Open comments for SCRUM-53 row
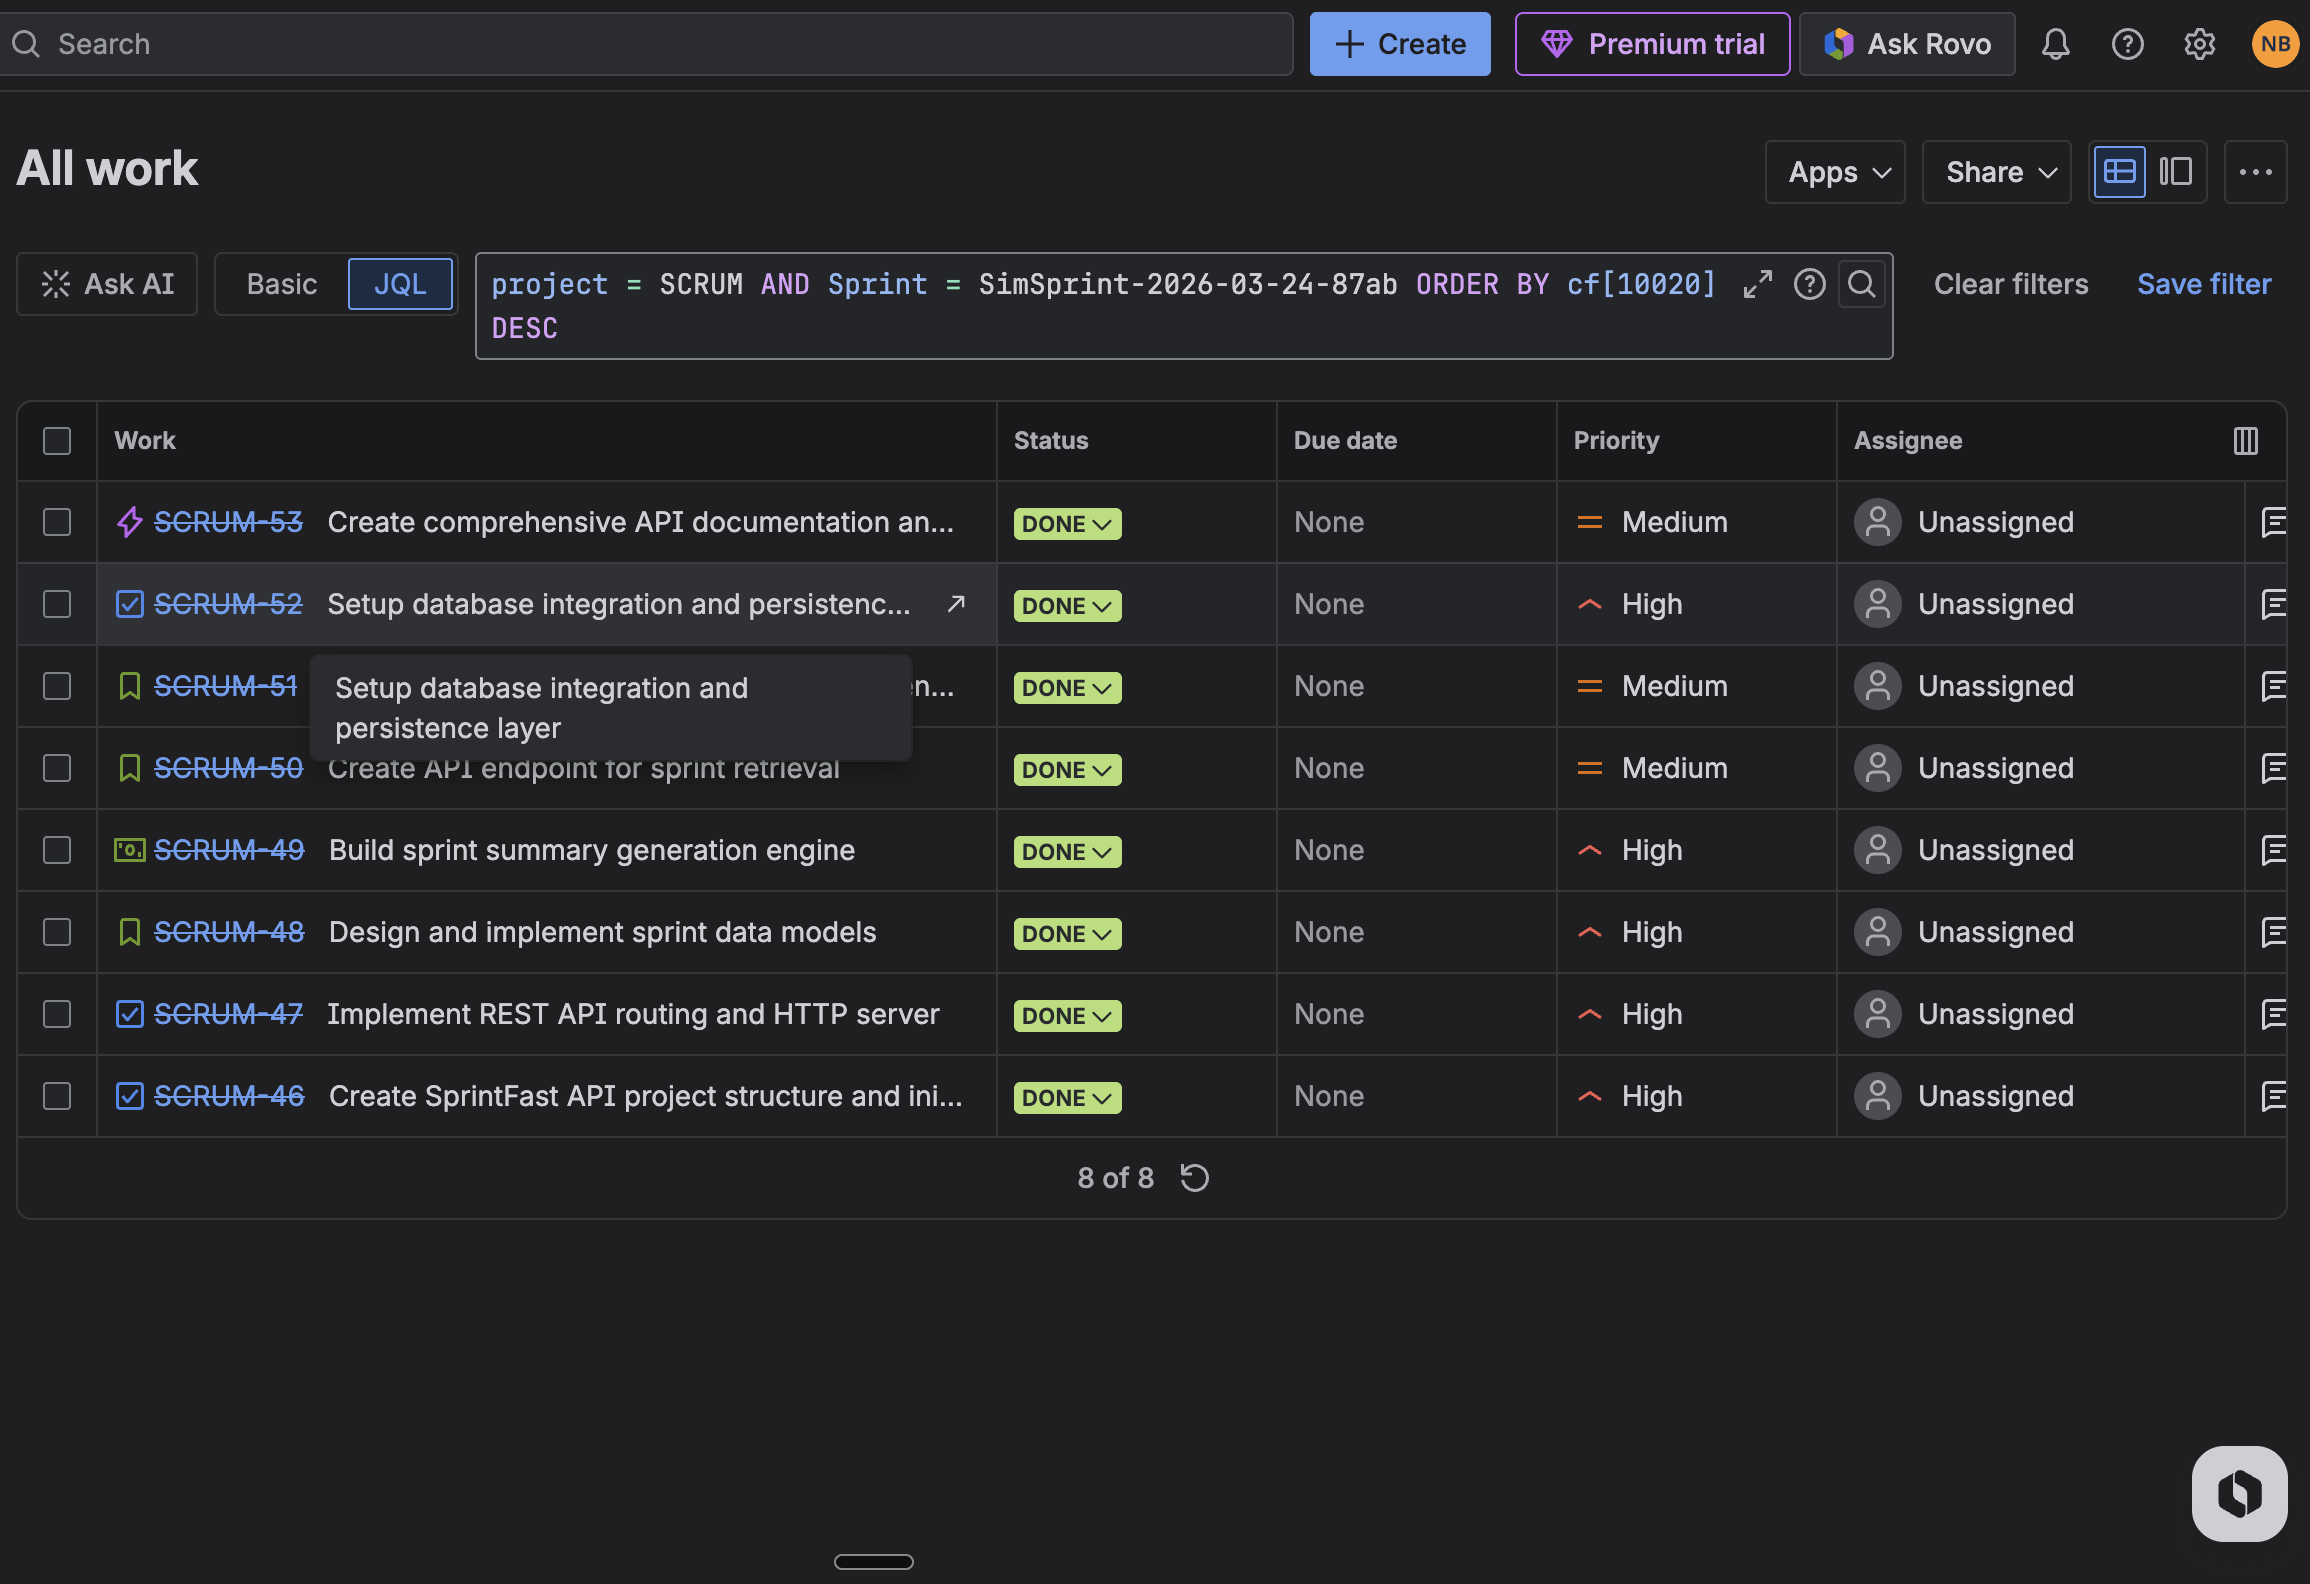Screen dimensions: 2310x1584 2272,522
